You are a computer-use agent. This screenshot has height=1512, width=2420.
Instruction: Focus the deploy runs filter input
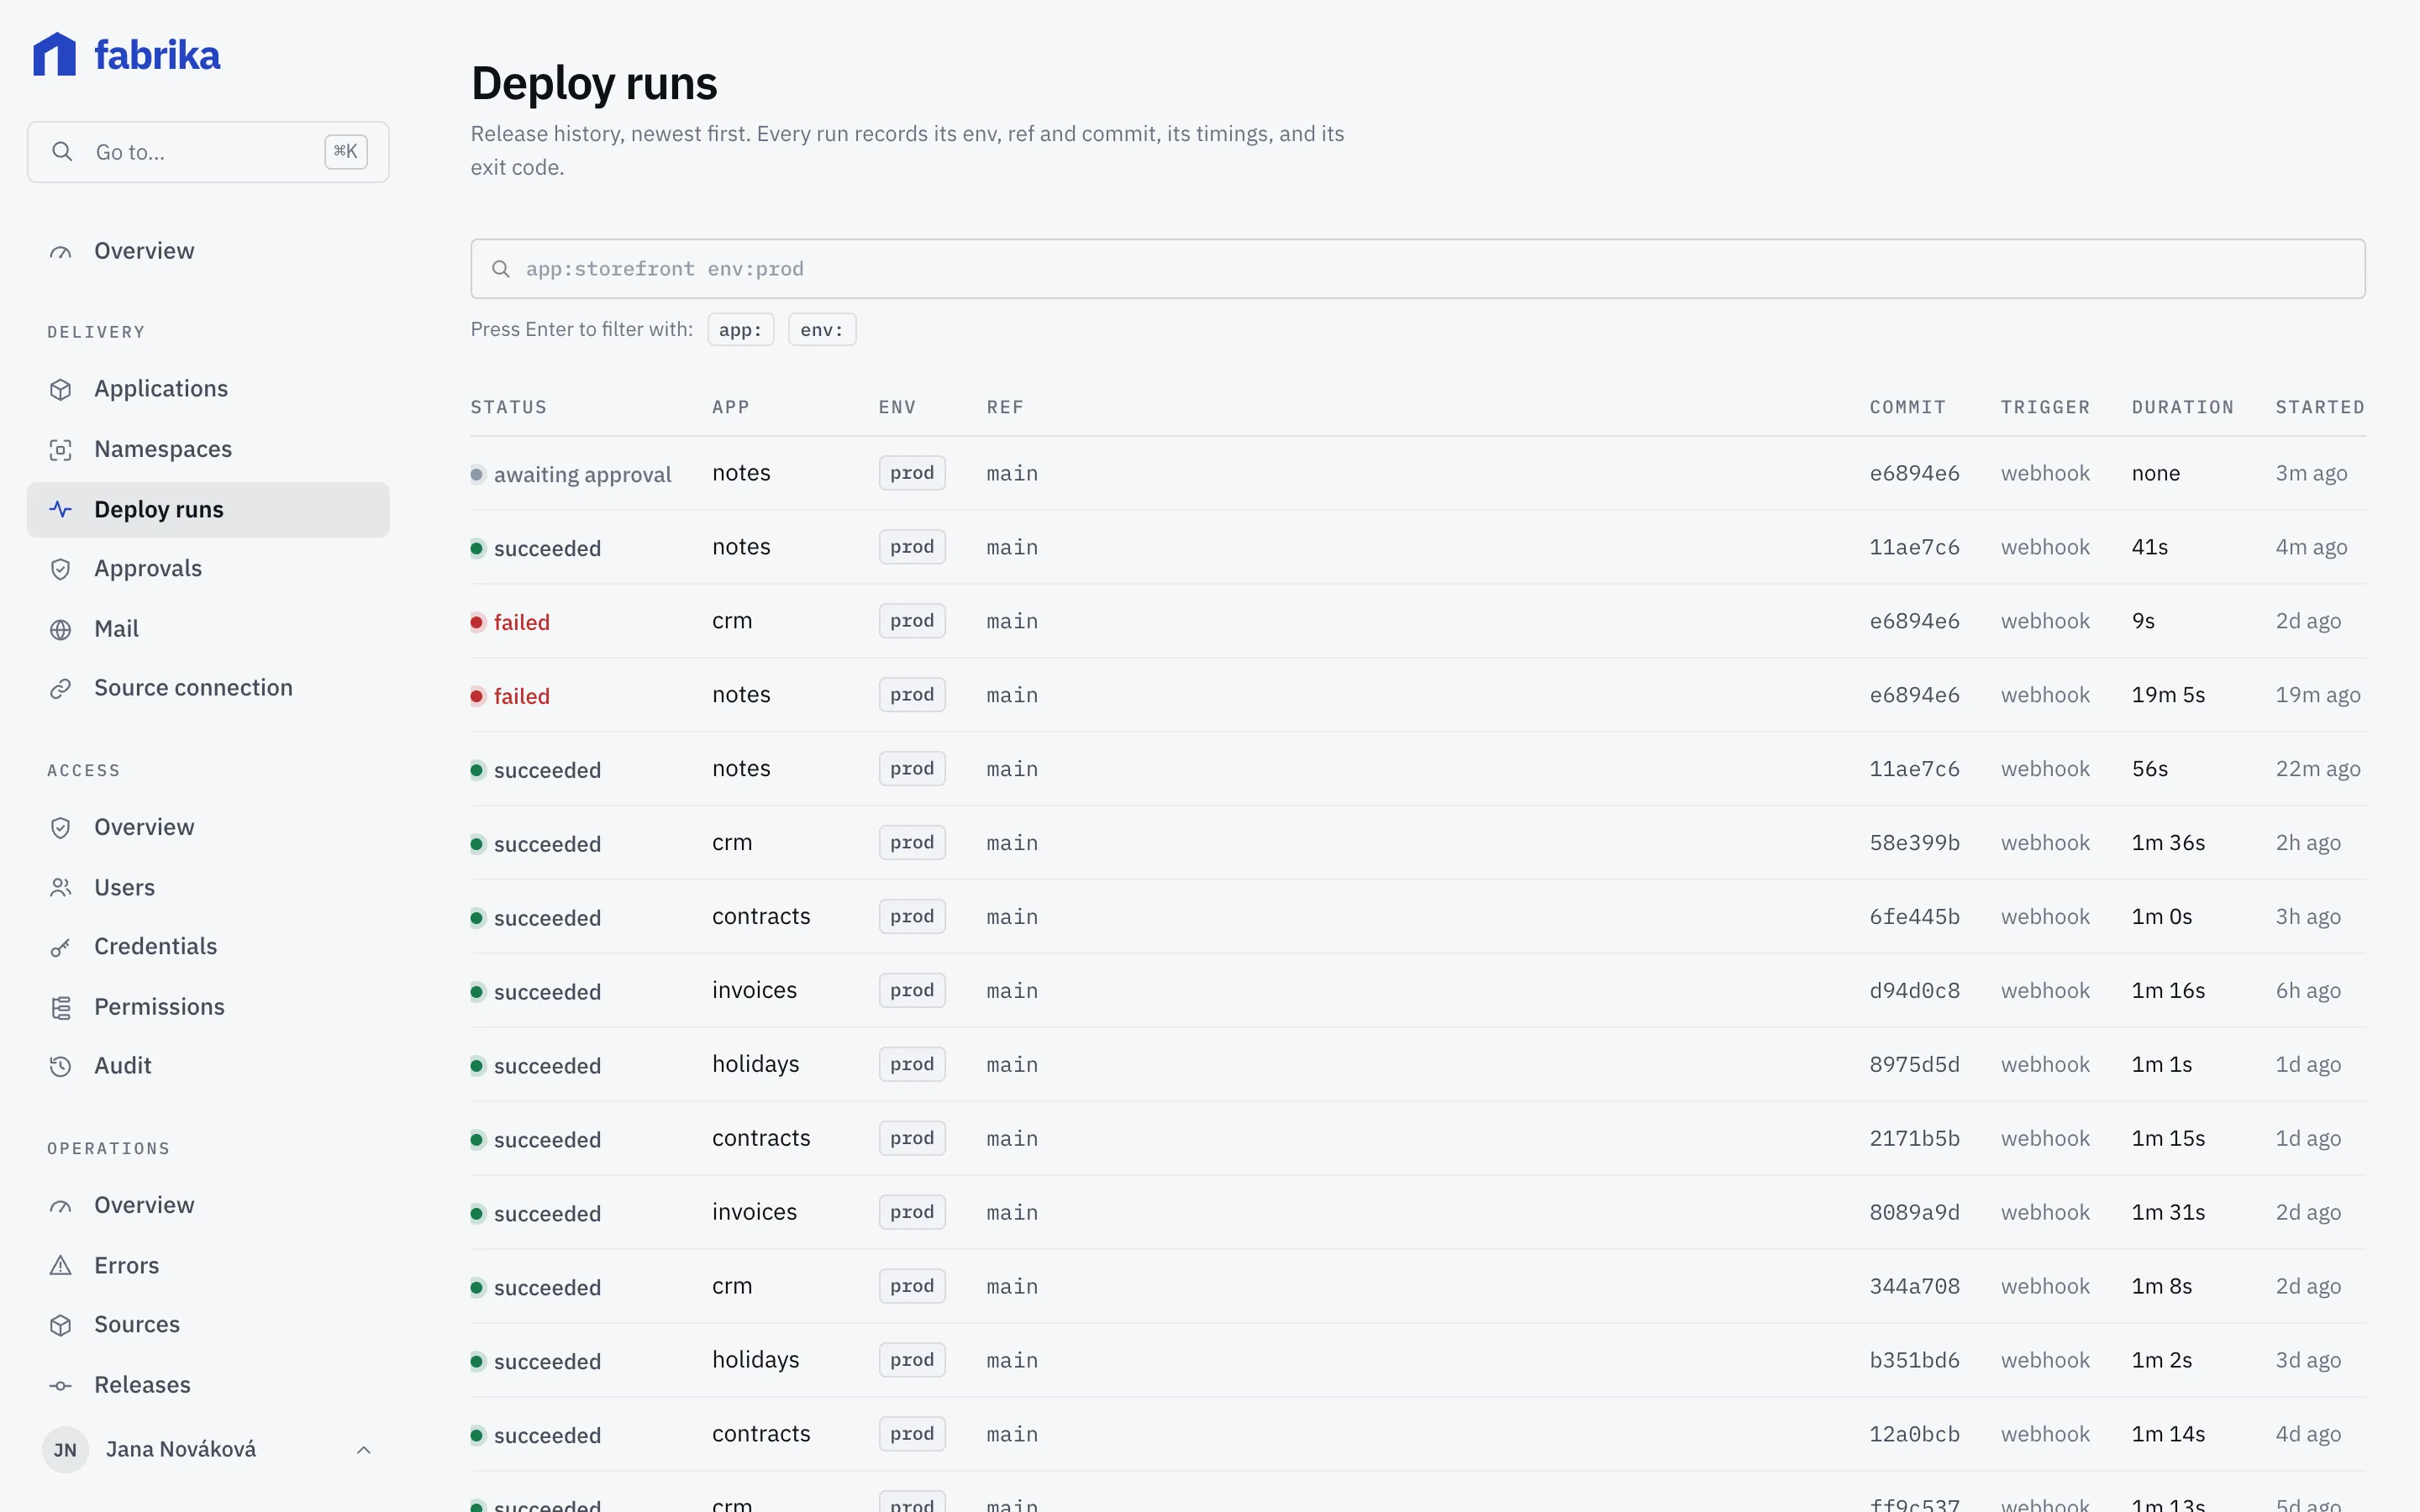tap(1418, 269)
